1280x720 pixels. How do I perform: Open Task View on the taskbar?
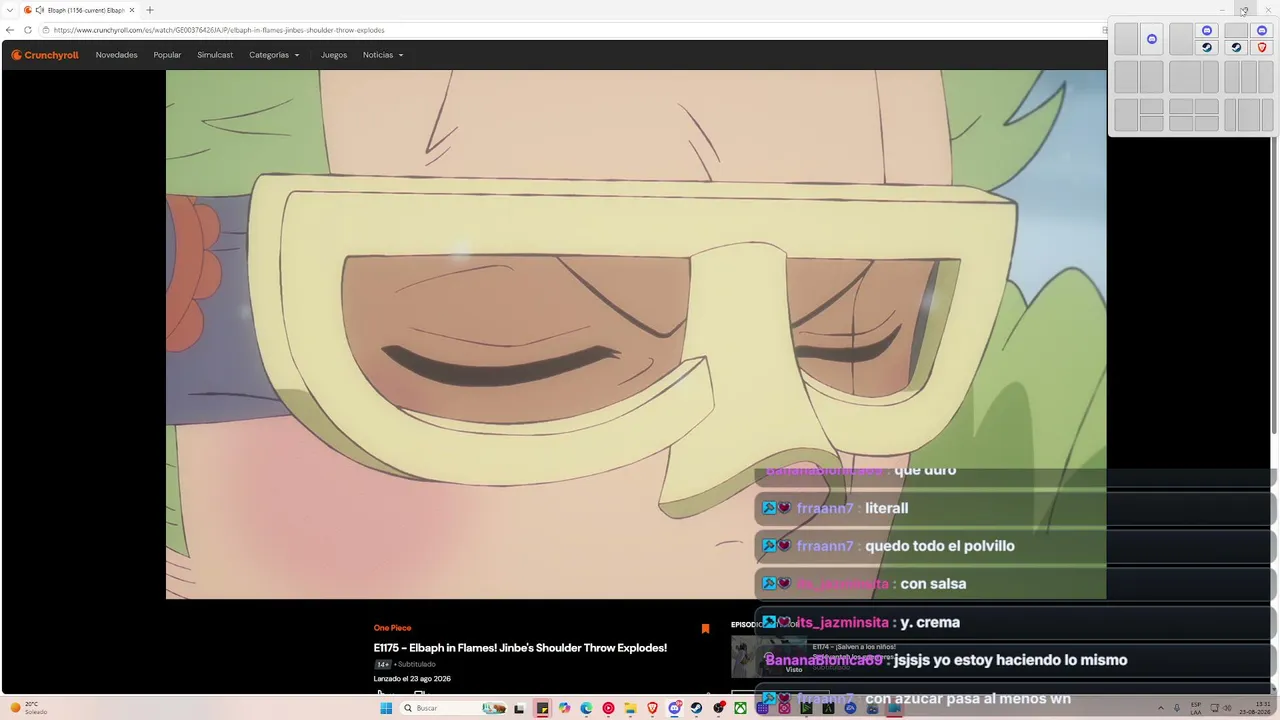[519, 708]
